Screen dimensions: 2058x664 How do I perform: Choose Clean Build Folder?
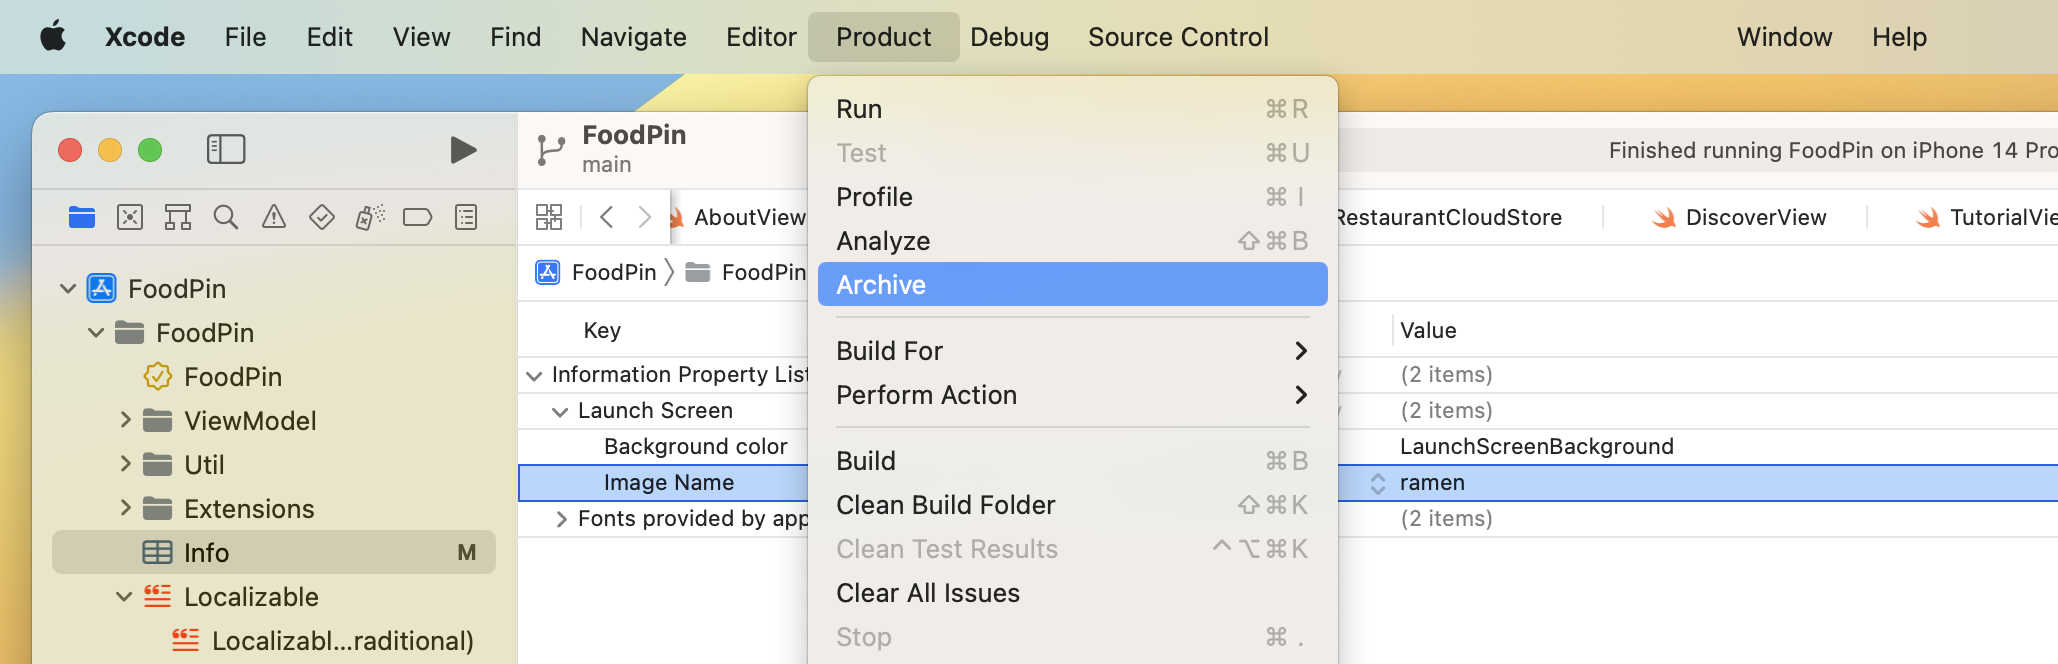[945, 504]
